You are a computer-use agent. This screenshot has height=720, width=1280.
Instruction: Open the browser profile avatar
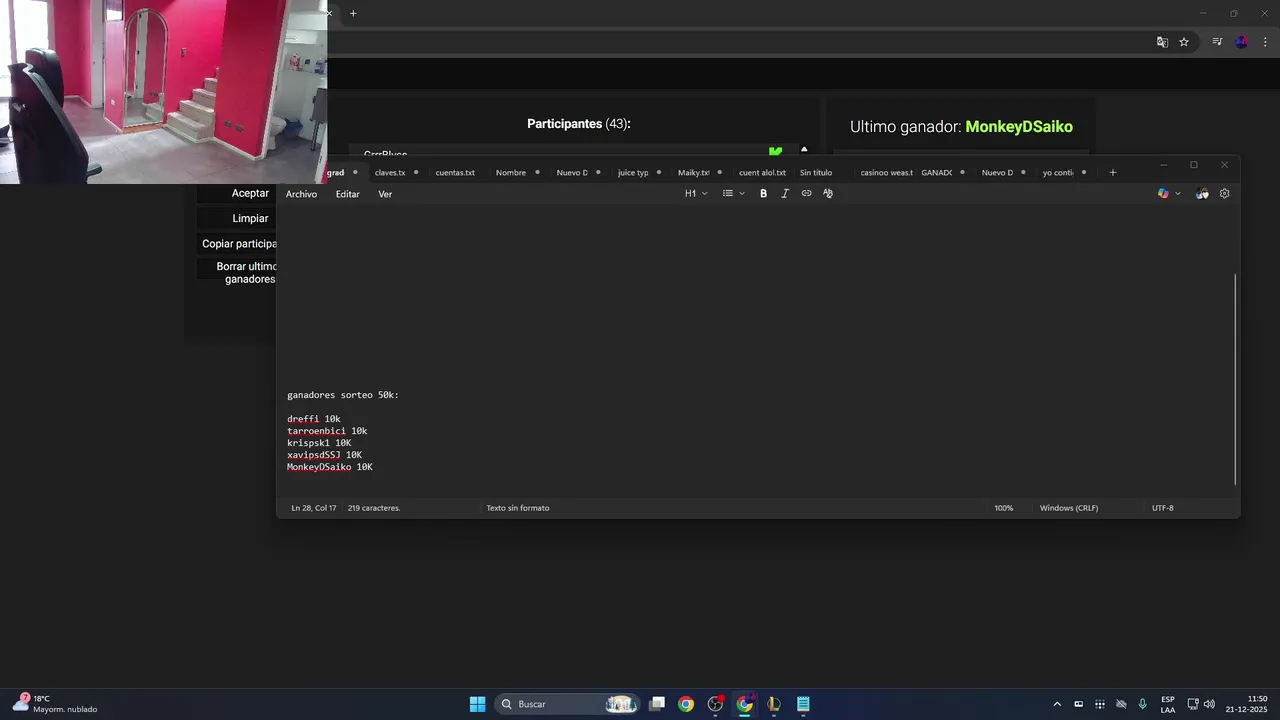[1242, 42]
